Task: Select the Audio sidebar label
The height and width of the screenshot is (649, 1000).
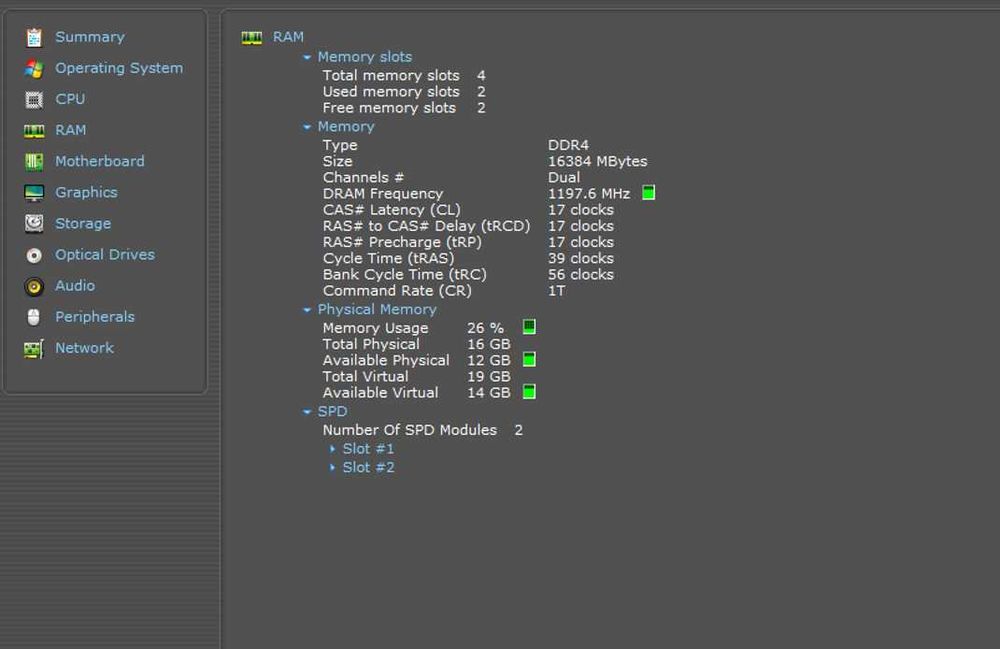Action: [x=75, y=286]
